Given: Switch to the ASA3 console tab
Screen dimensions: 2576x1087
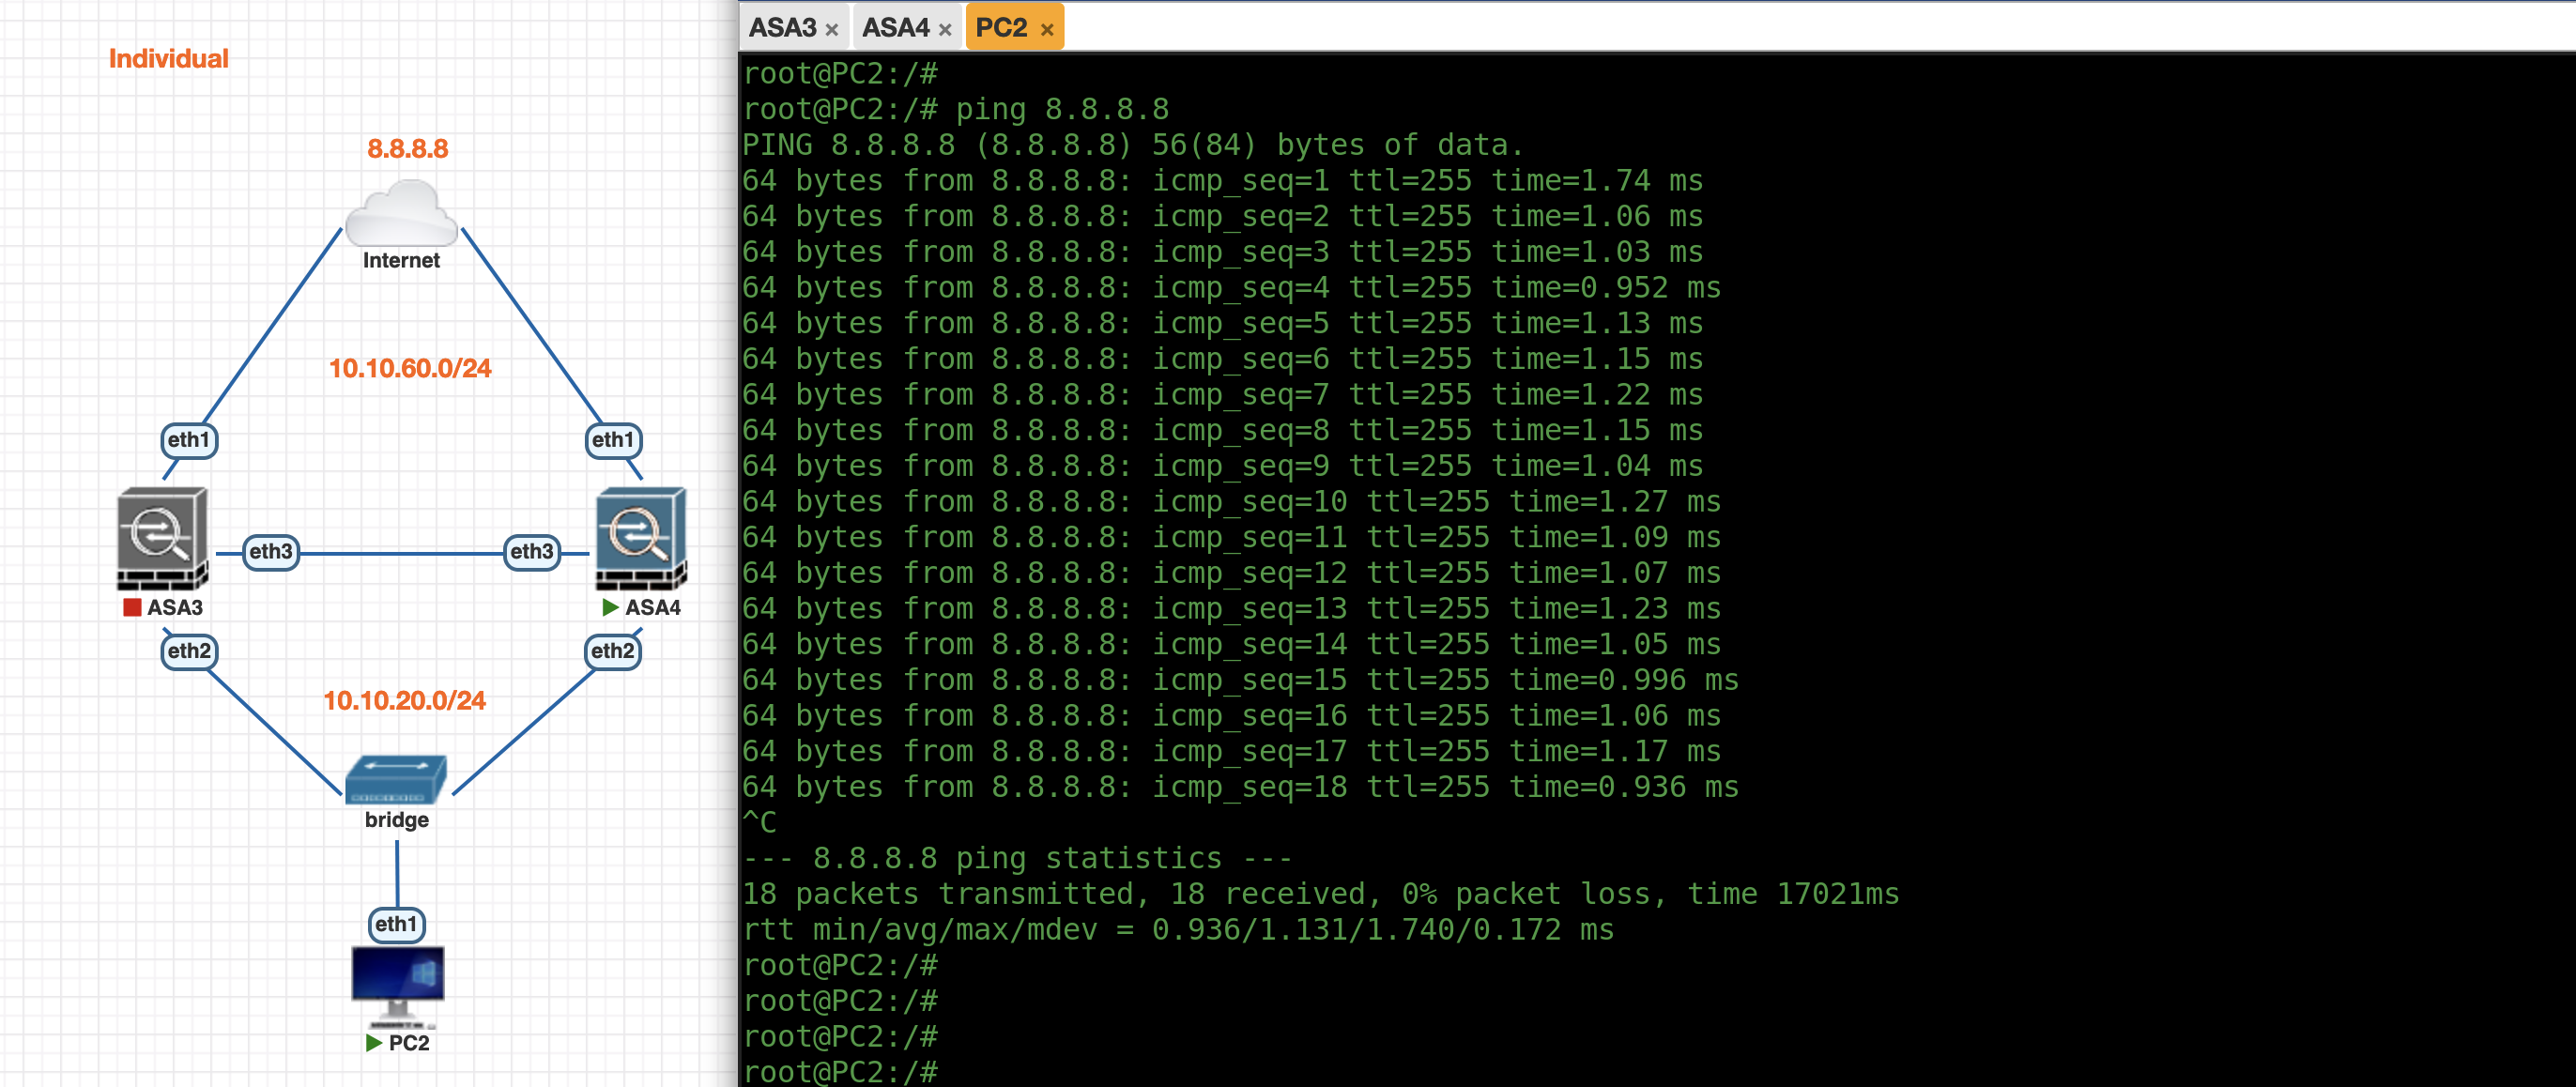Looking at the screenshot, I should pyautogui.click(x=782, y=28).
